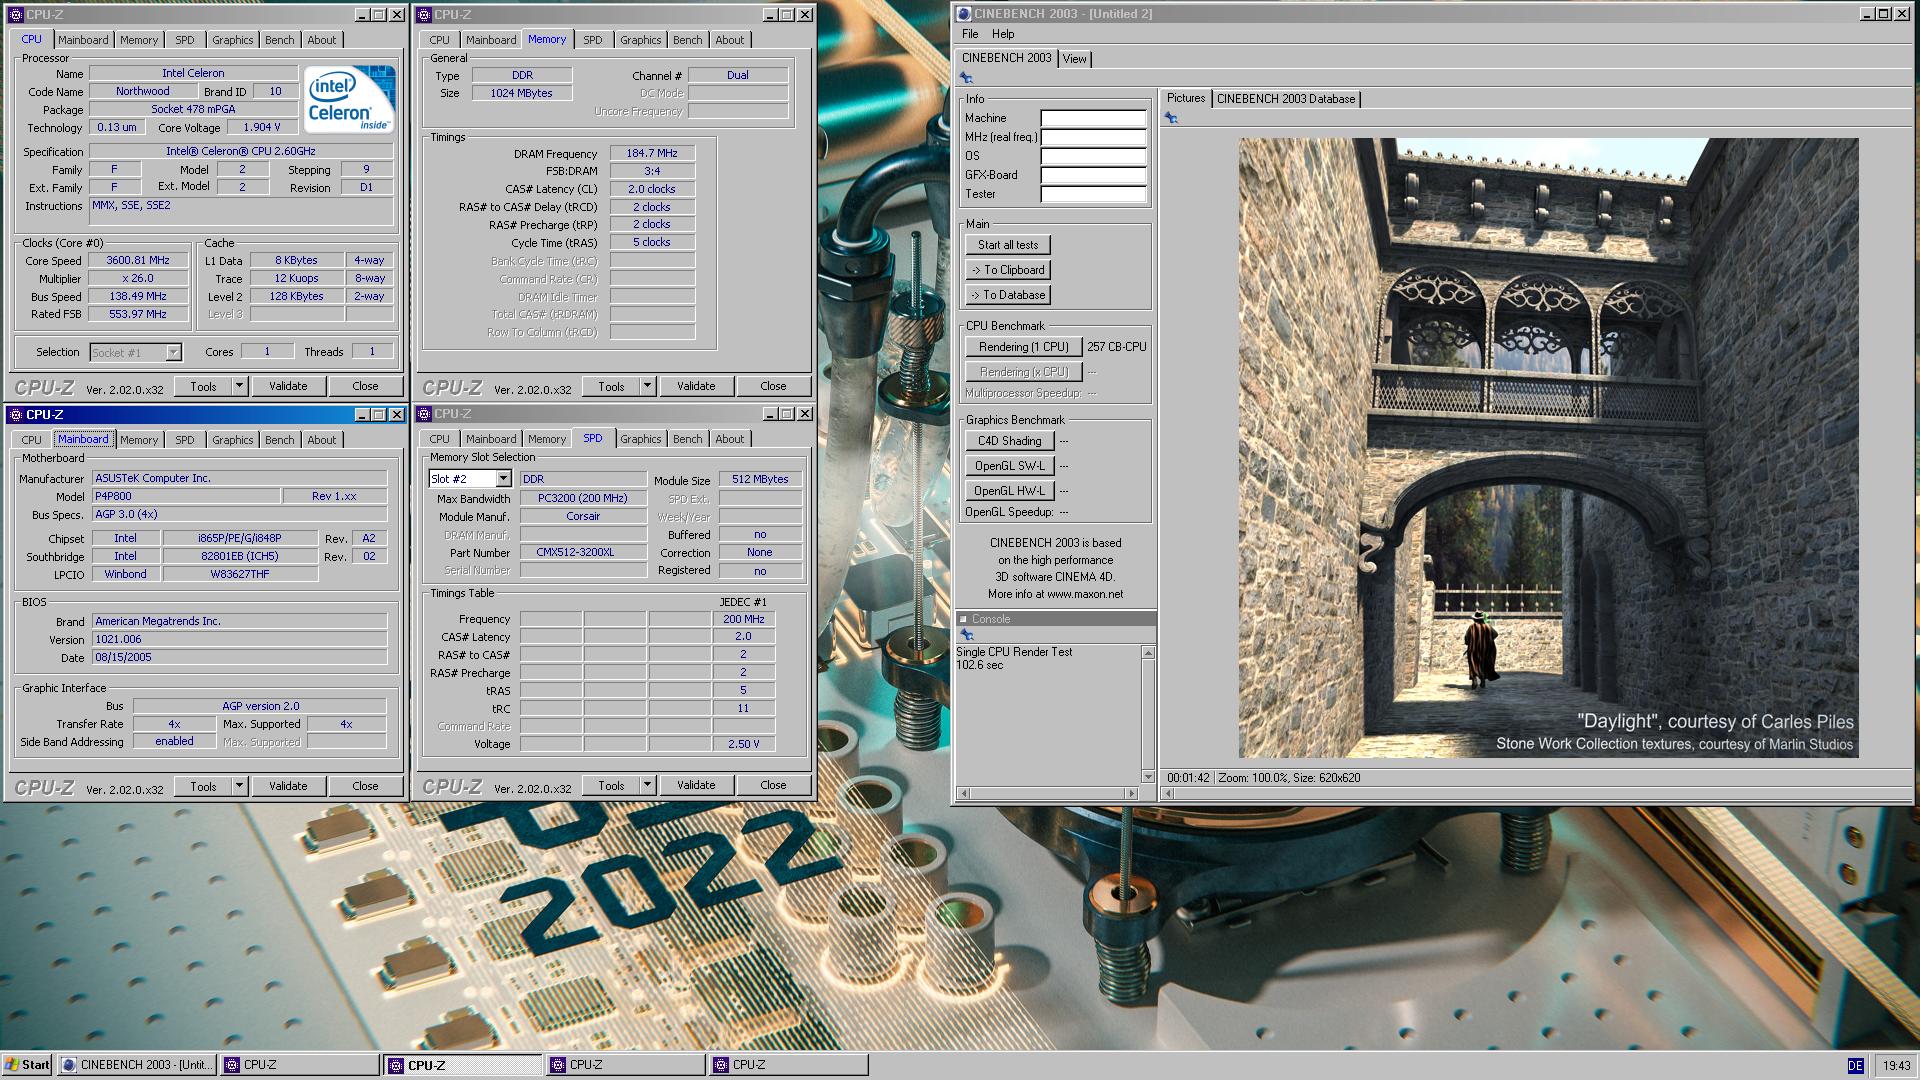Click the pin icon under CINEBENCH 2003 tab
This screenshot has width=1920, height=1080.
tap(966, 78)
